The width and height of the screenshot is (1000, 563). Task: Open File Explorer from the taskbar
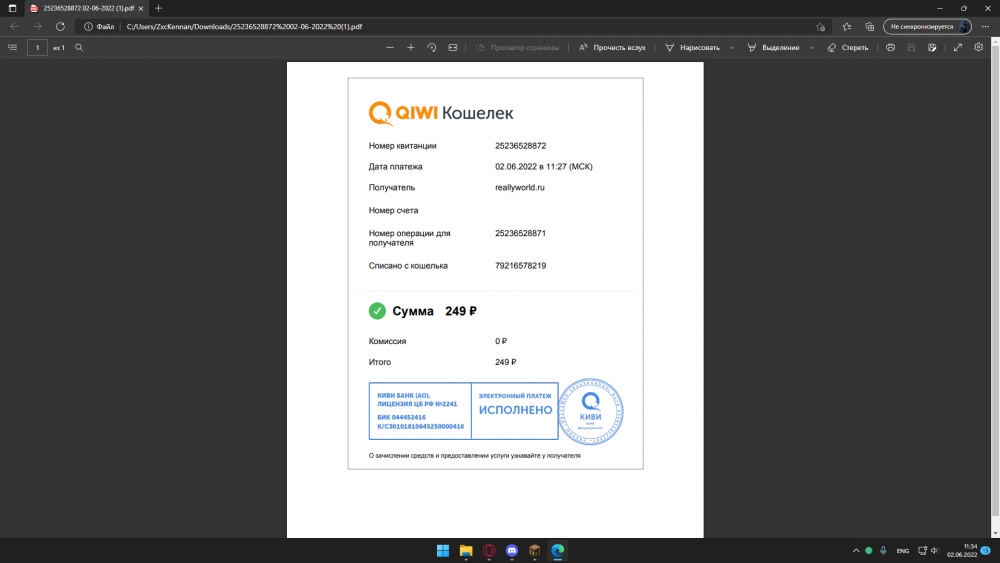pos(466,551)
